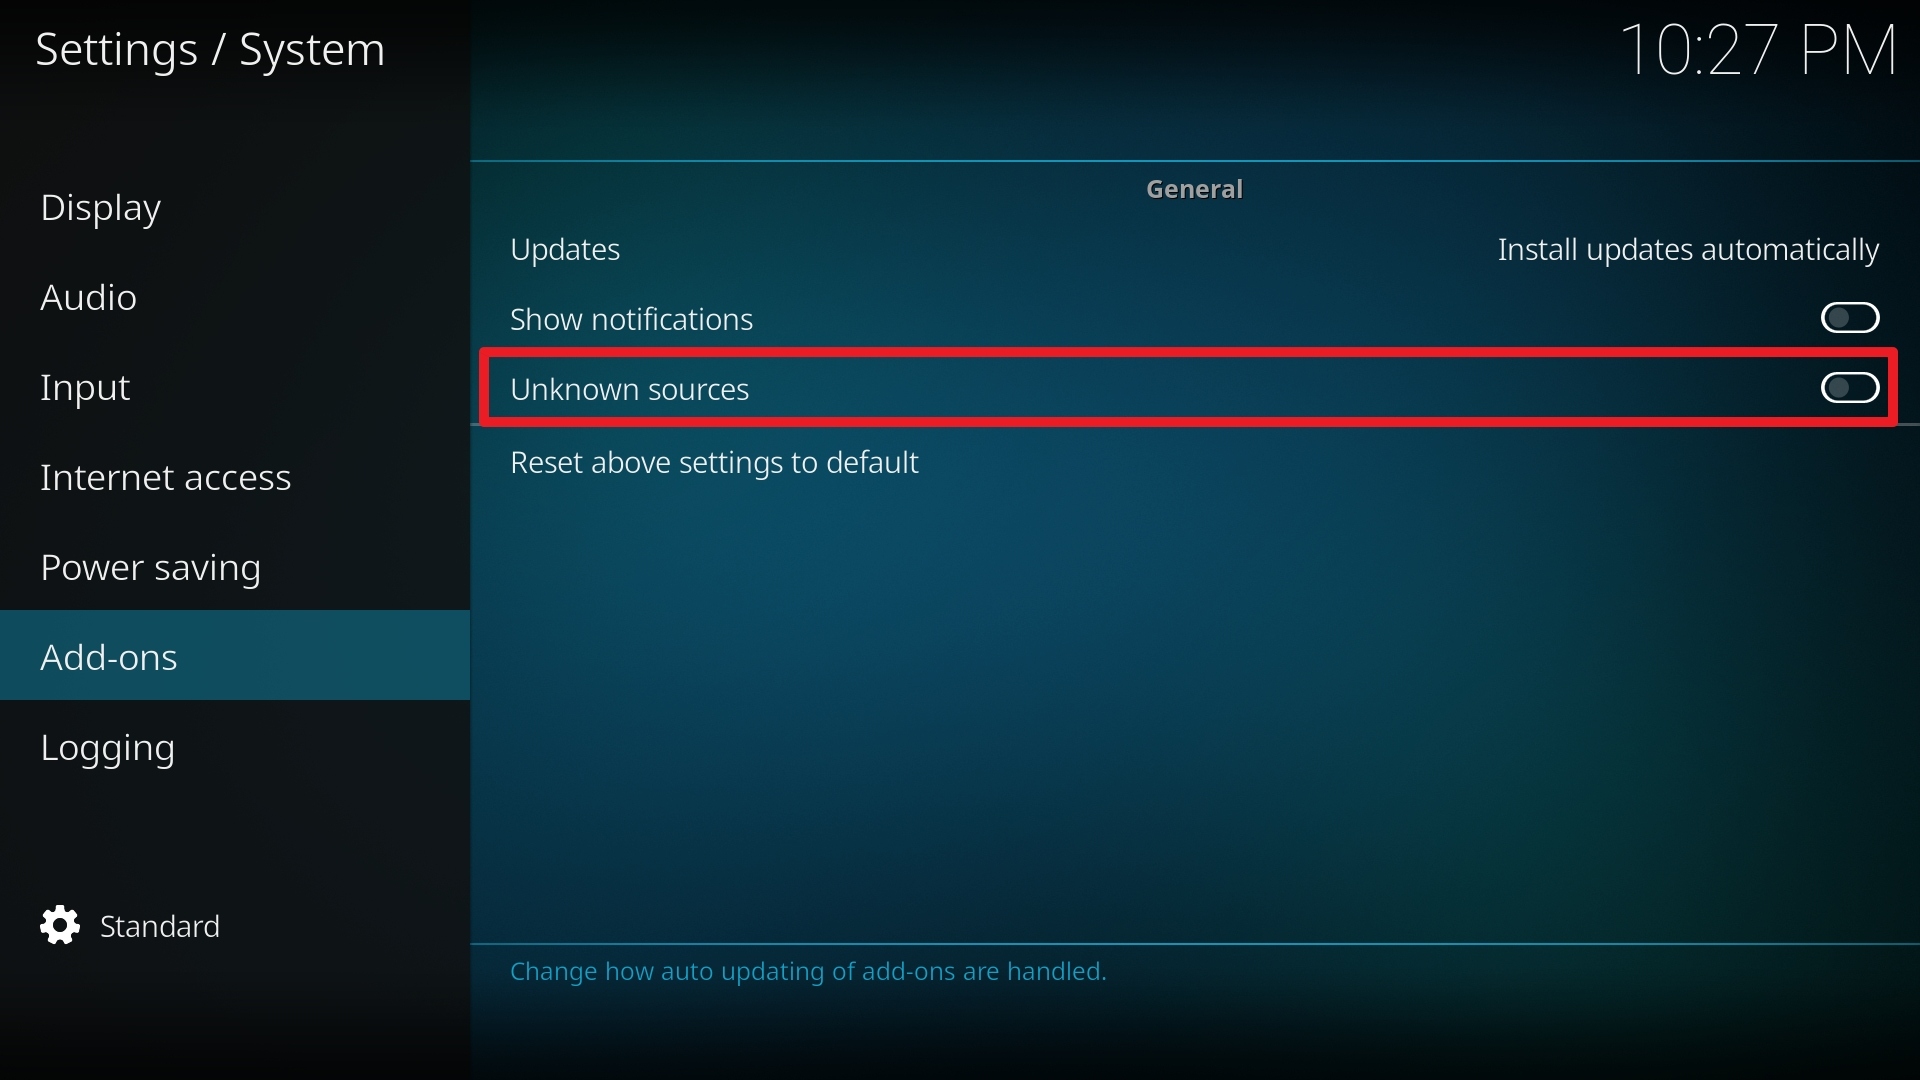Expand the General settings category
The width and height of the screenshot is (1920, 1080).
tap(1195, 187)
